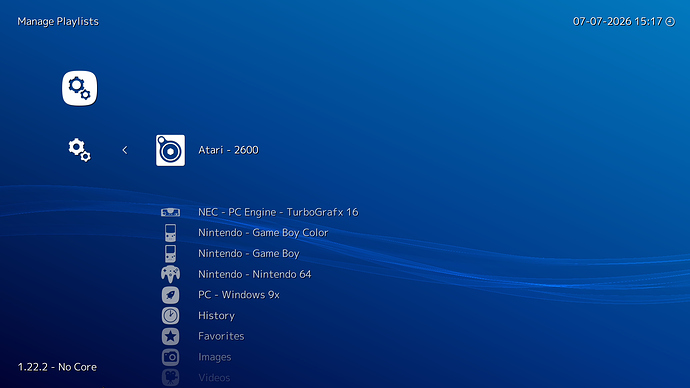Select the small settings gears icon

click(80, 150)
